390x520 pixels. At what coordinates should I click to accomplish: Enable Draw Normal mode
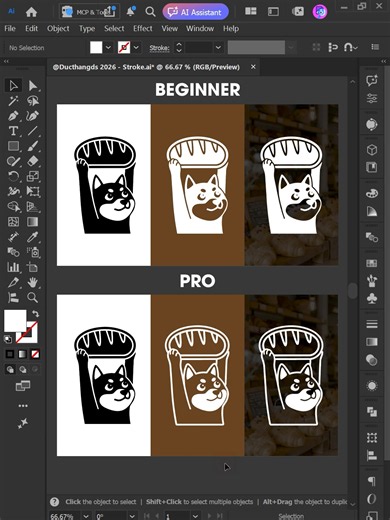pos(10,369)
